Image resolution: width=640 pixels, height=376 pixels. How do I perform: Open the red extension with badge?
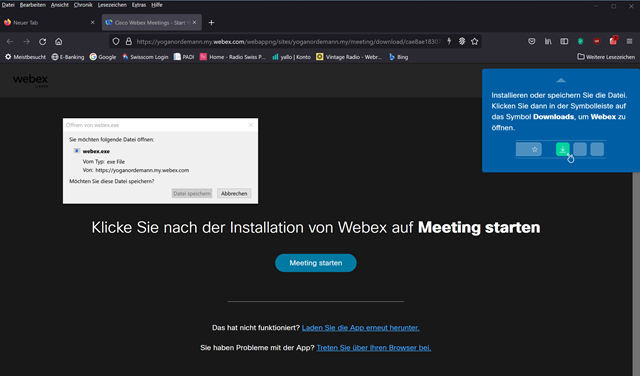(613, 41)
